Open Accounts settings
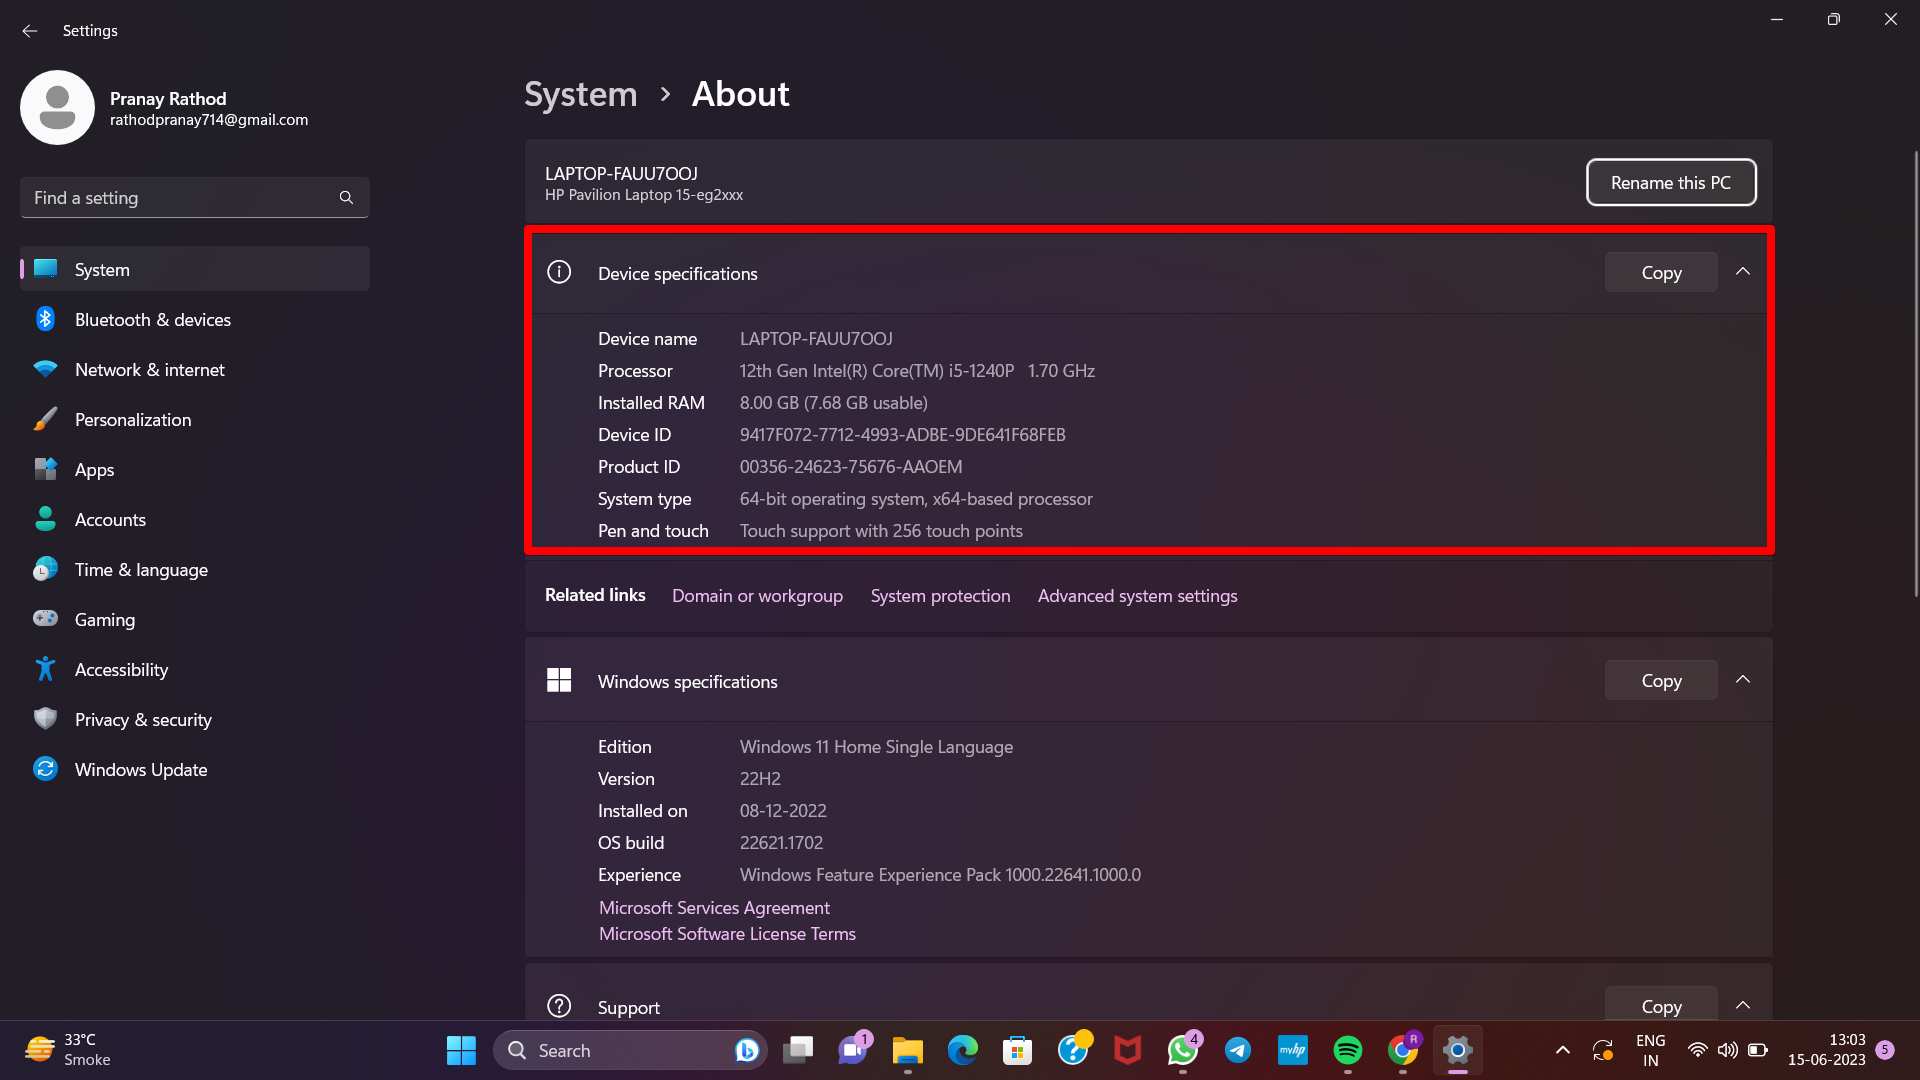Screen dimensions: 1920x1080 [195, 519]
